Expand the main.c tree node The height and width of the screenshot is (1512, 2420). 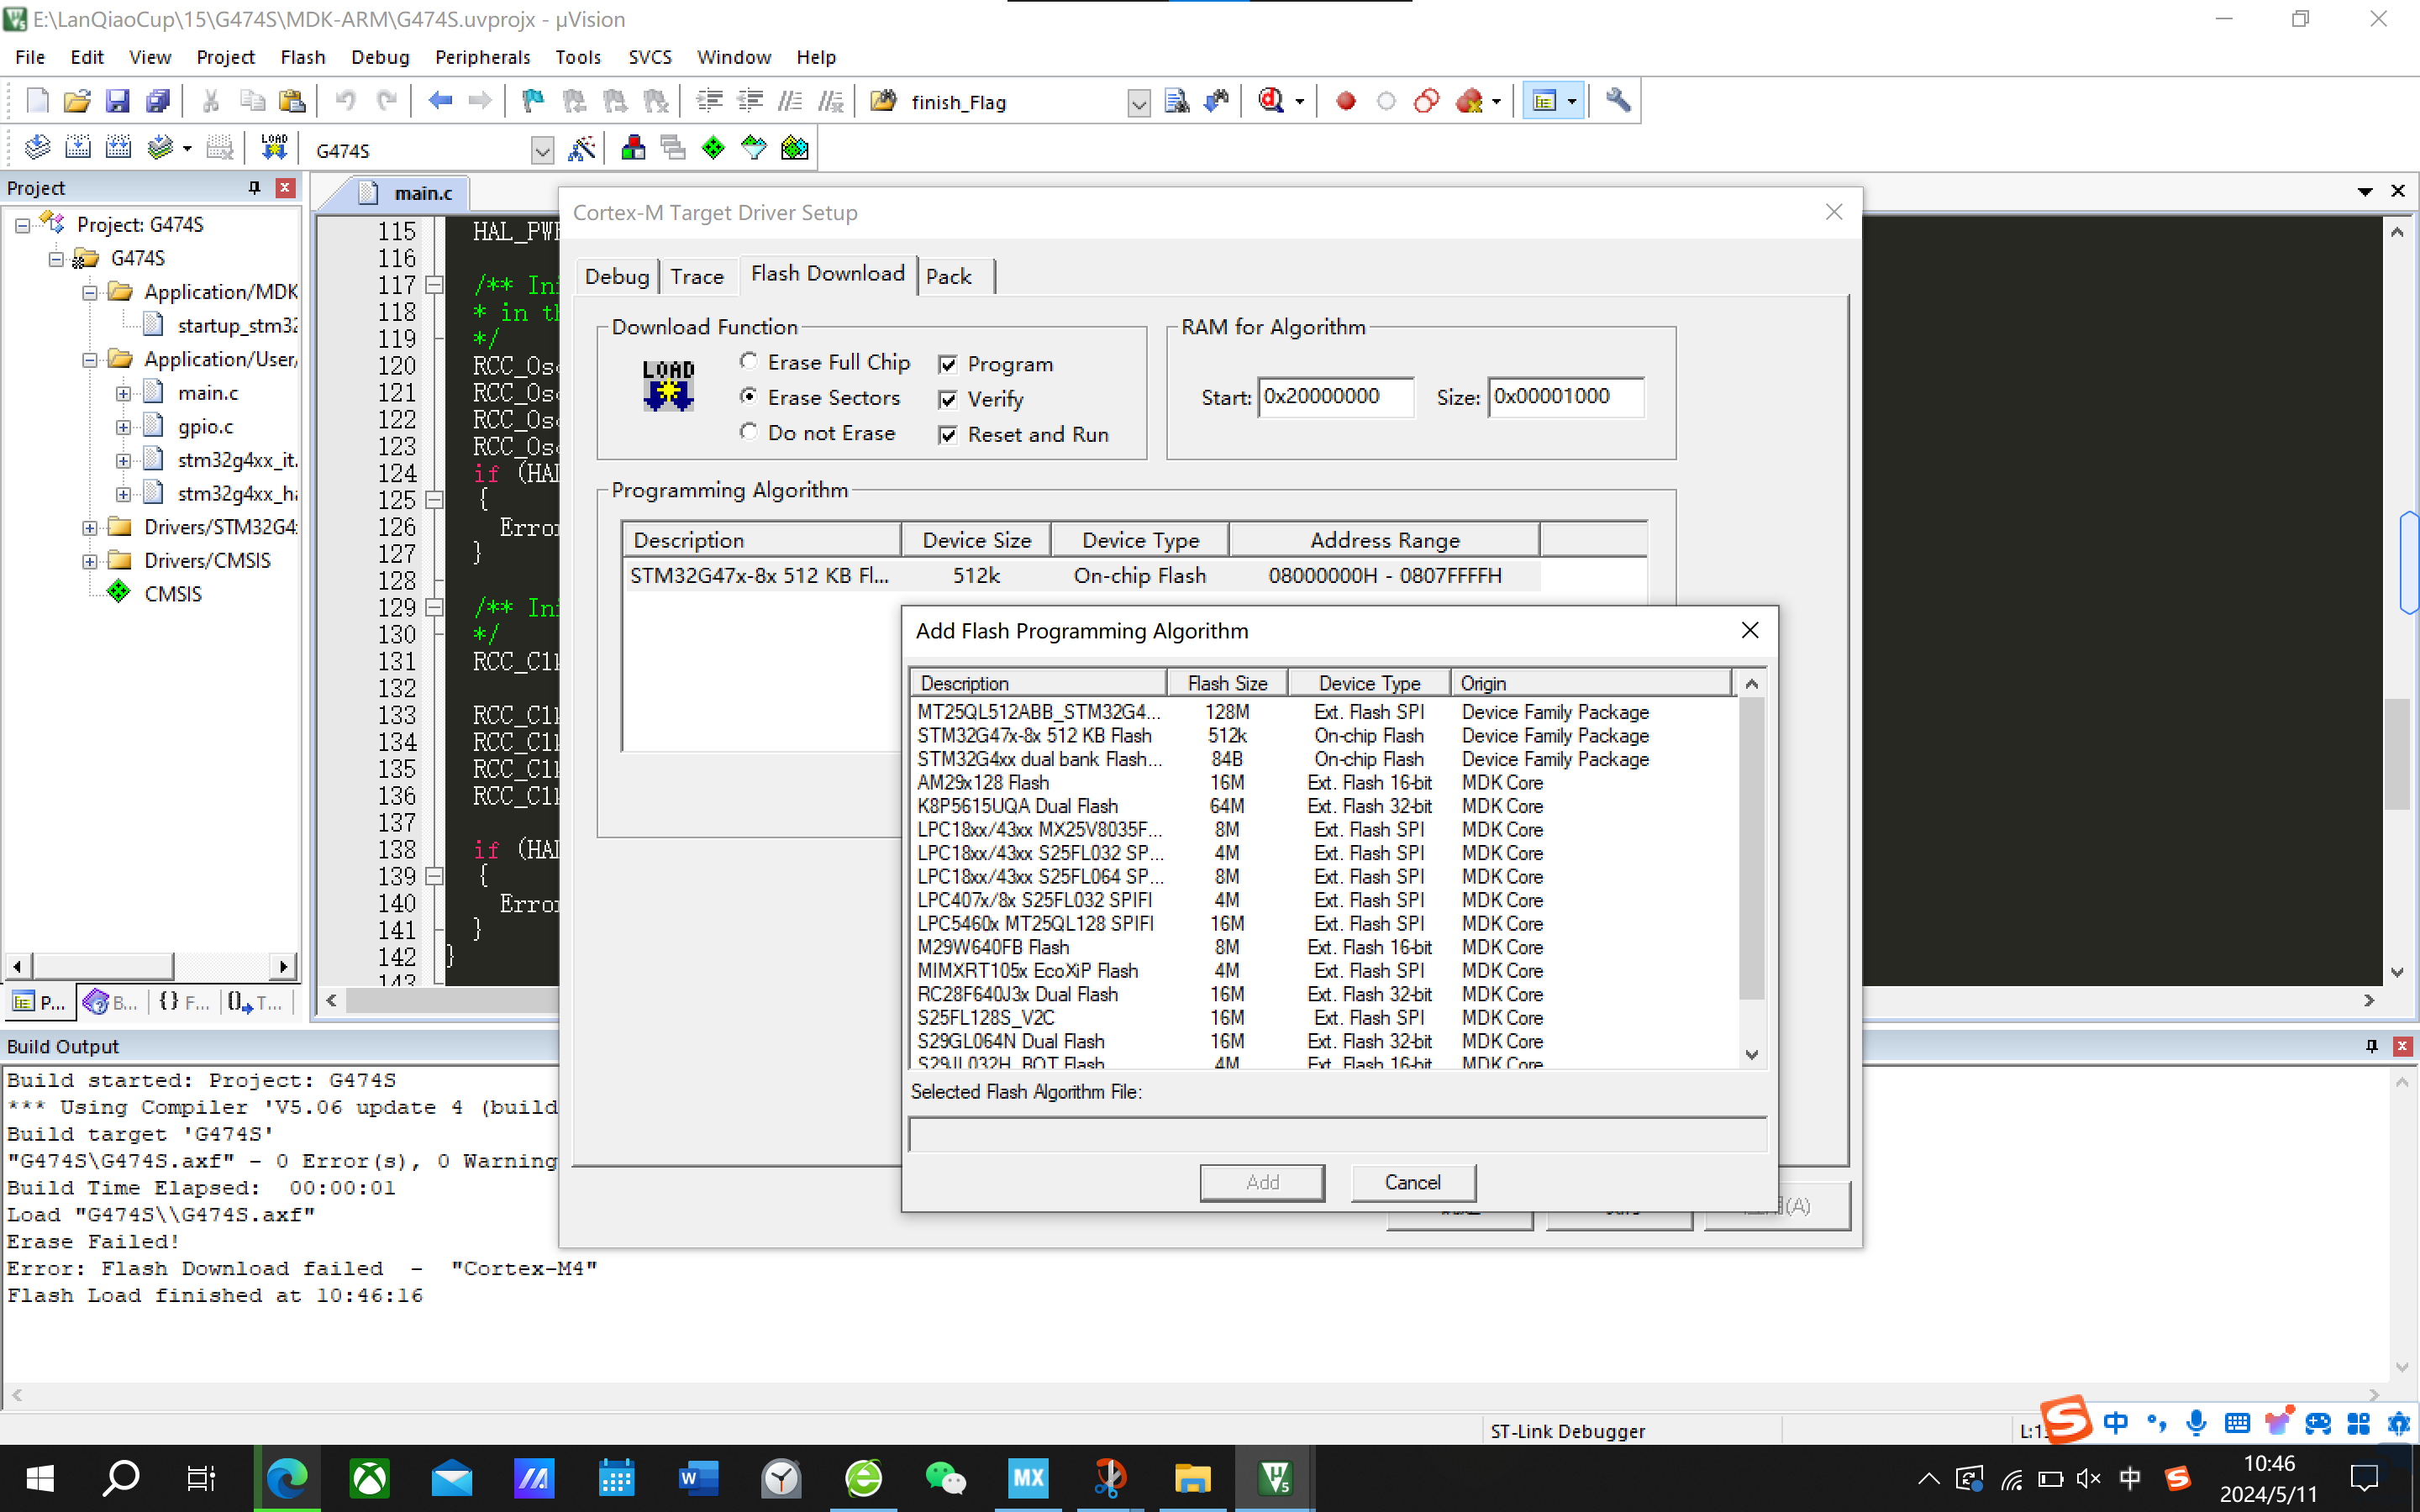[x=123, y=393]
